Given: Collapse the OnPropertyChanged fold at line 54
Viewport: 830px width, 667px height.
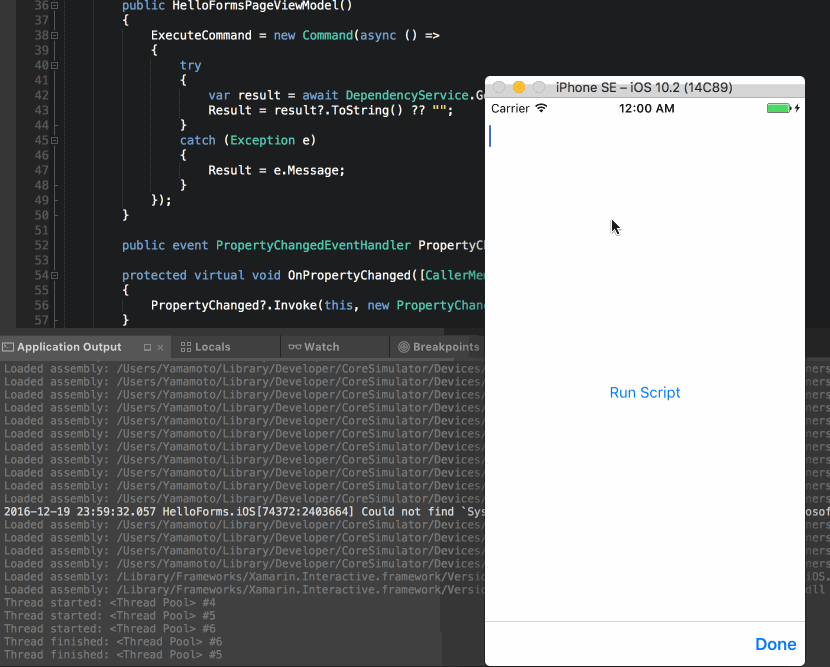Looking at the screenshot, I should click(x=55, y=276).
